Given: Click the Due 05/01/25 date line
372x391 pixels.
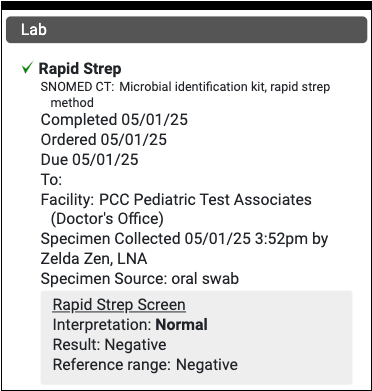Looking at the screenshot, I should tap(89, 160).
